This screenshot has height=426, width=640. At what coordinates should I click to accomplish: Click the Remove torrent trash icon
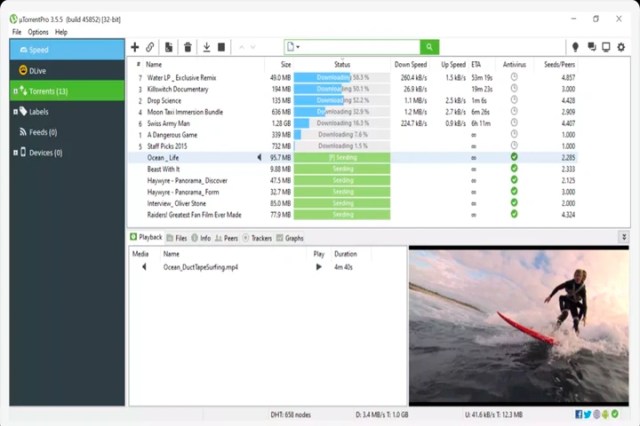click(188, 47)
